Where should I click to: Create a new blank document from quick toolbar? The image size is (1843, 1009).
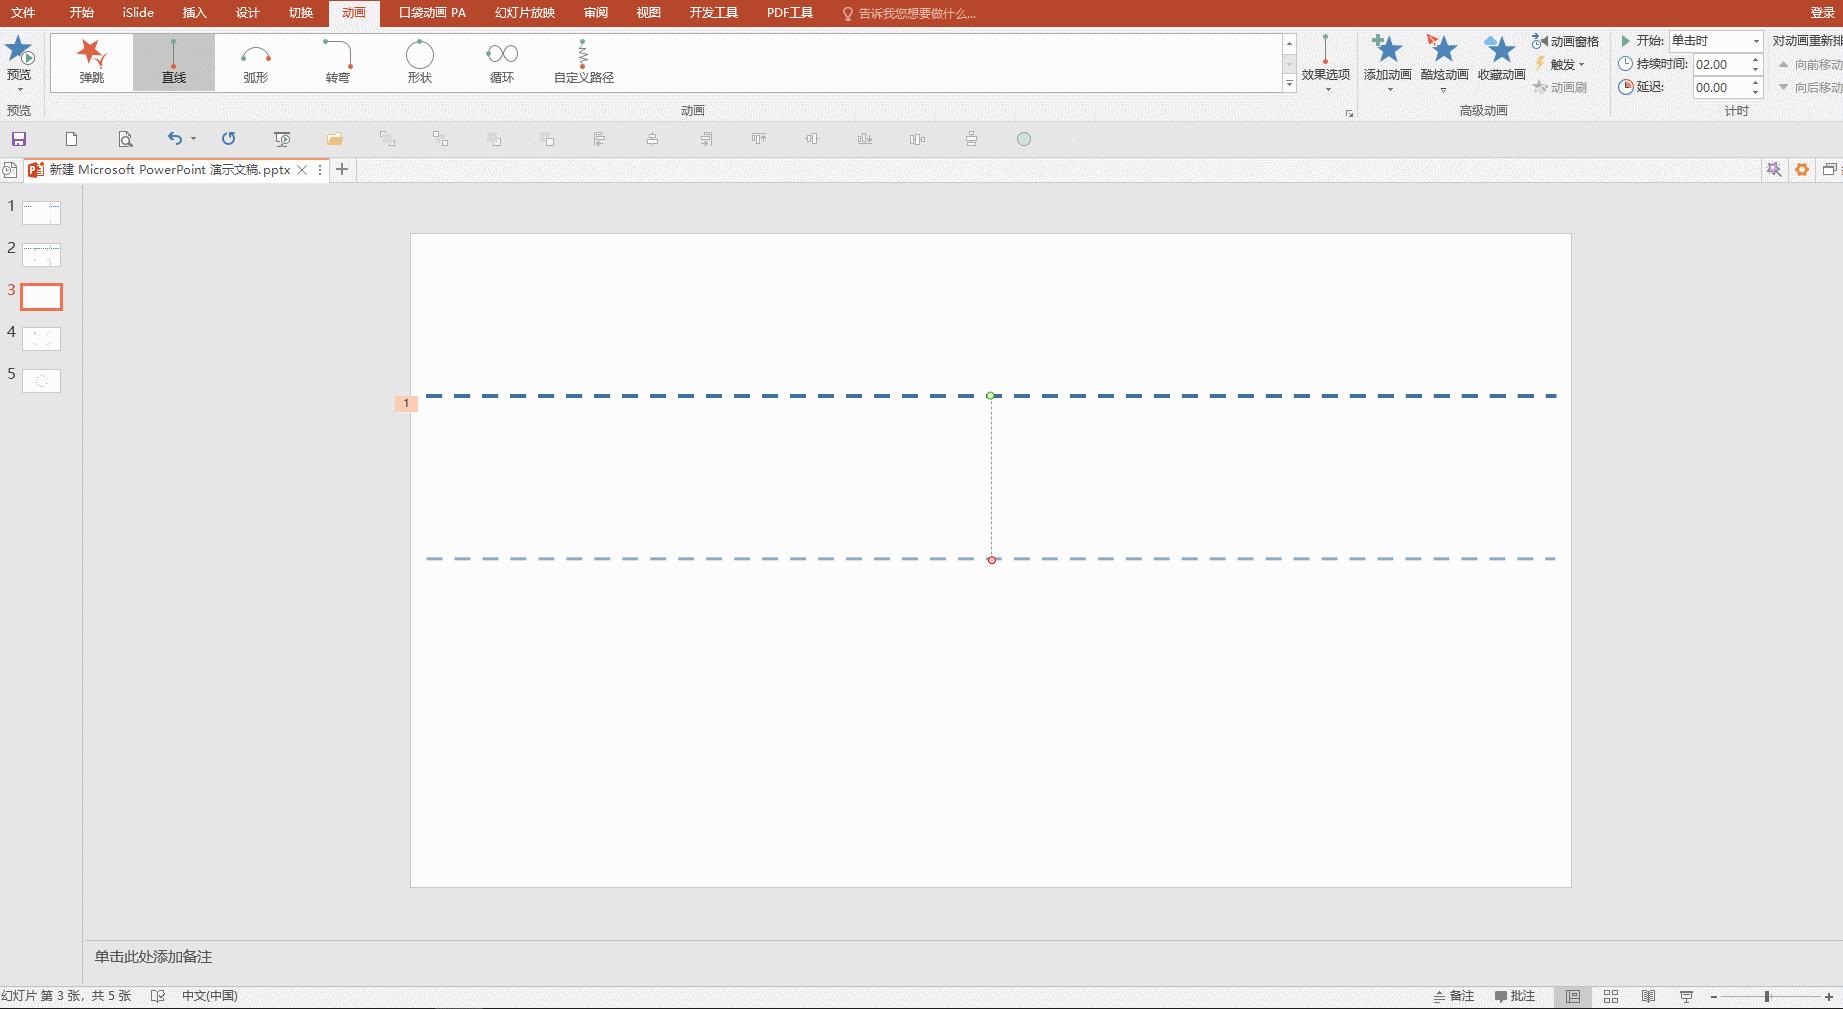click(72, 139)
